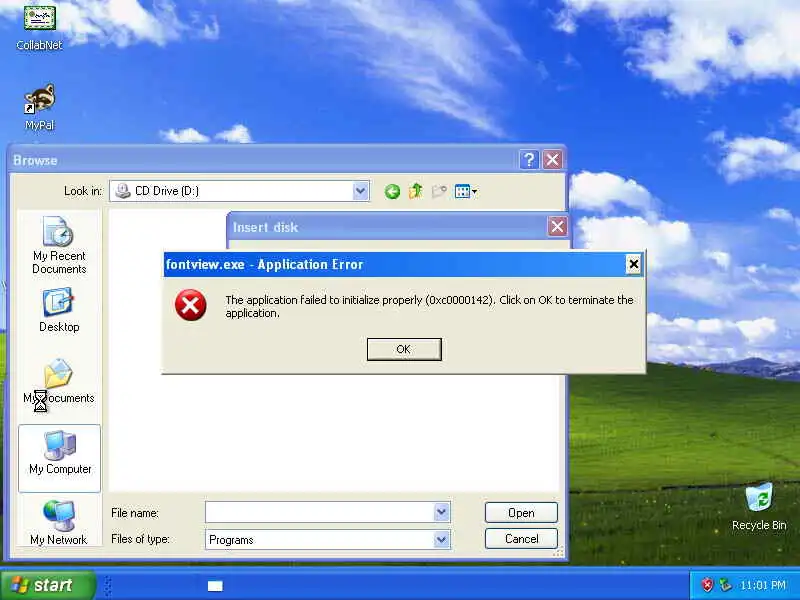The width and height of the screenshot is (800, 600).
Task: Open the Start menu
Action: click(48, 585)
